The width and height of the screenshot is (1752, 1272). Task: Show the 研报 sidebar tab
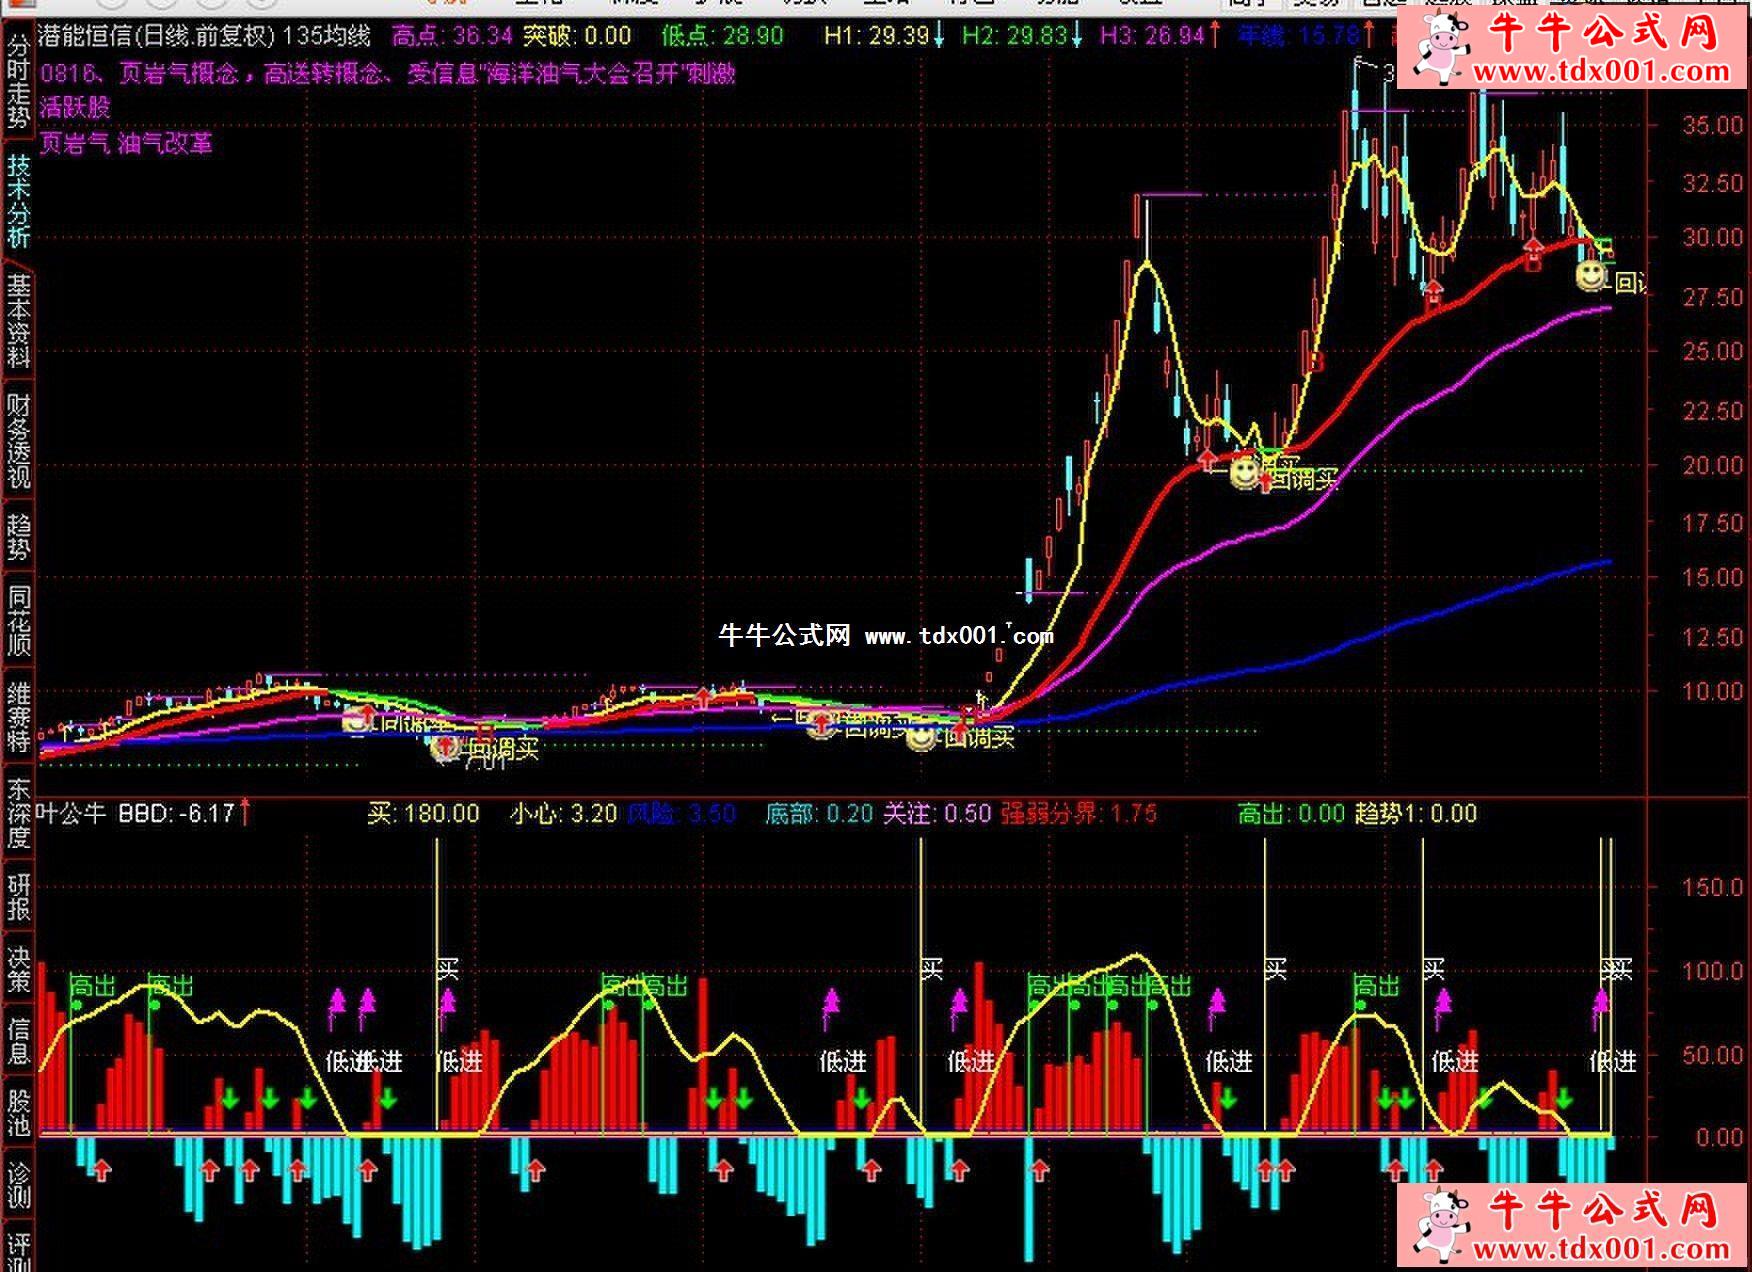[18, 897]
